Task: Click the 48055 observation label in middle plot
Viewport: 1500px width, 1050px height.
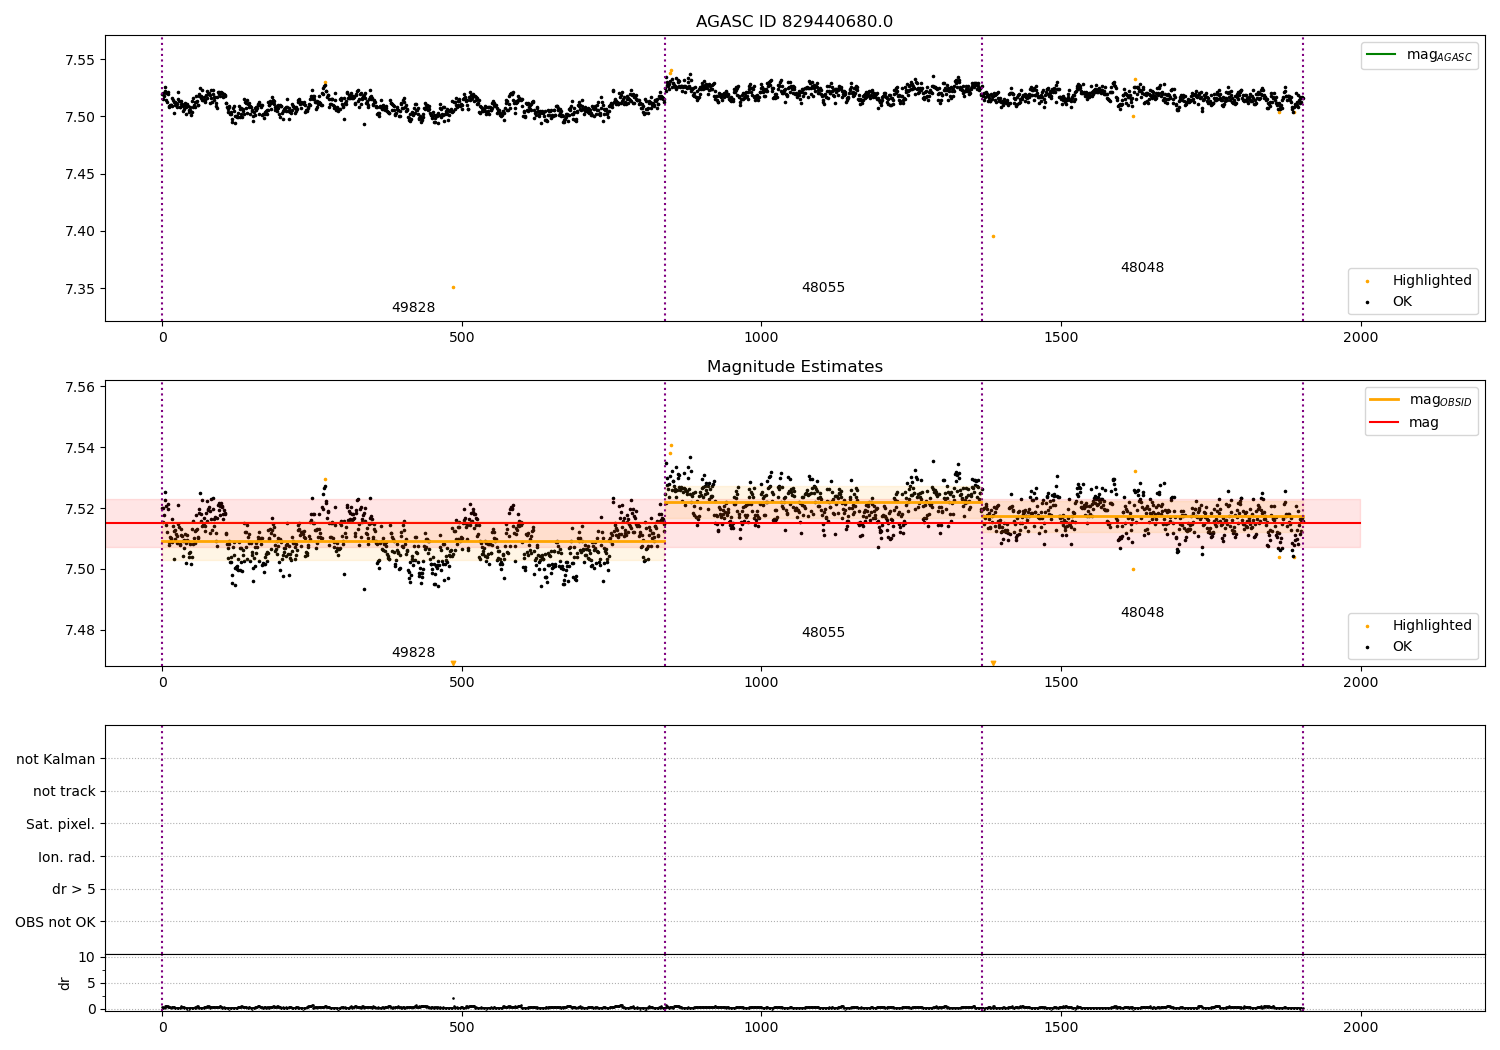Action: coord(823,633)
